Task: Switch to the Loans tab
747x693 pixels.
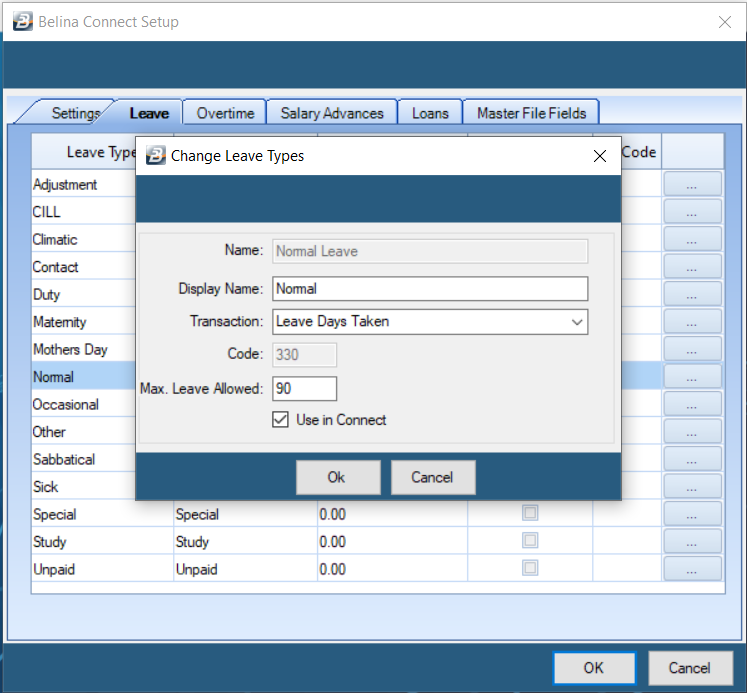Action: 430,113
